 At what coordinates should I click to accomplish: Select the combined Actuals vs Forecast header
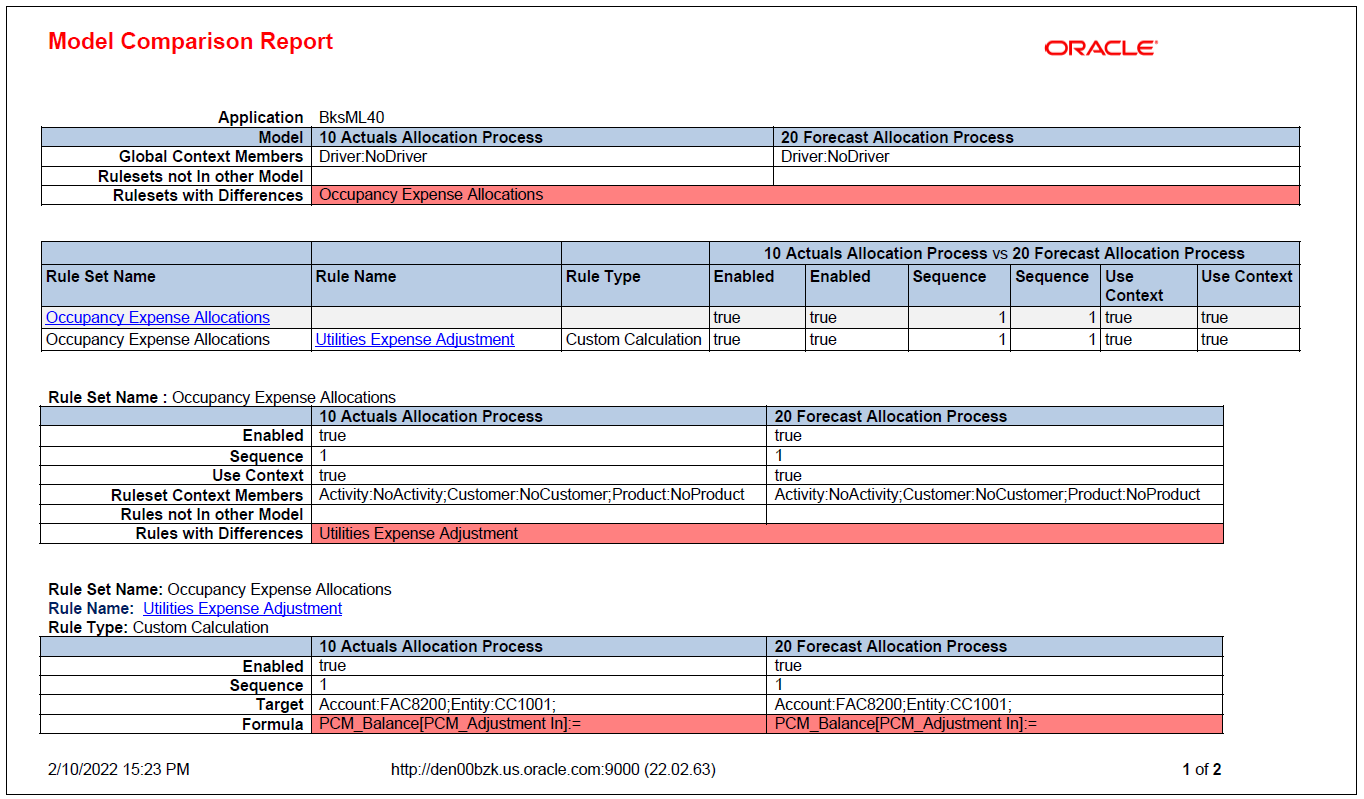point(1004,253)
